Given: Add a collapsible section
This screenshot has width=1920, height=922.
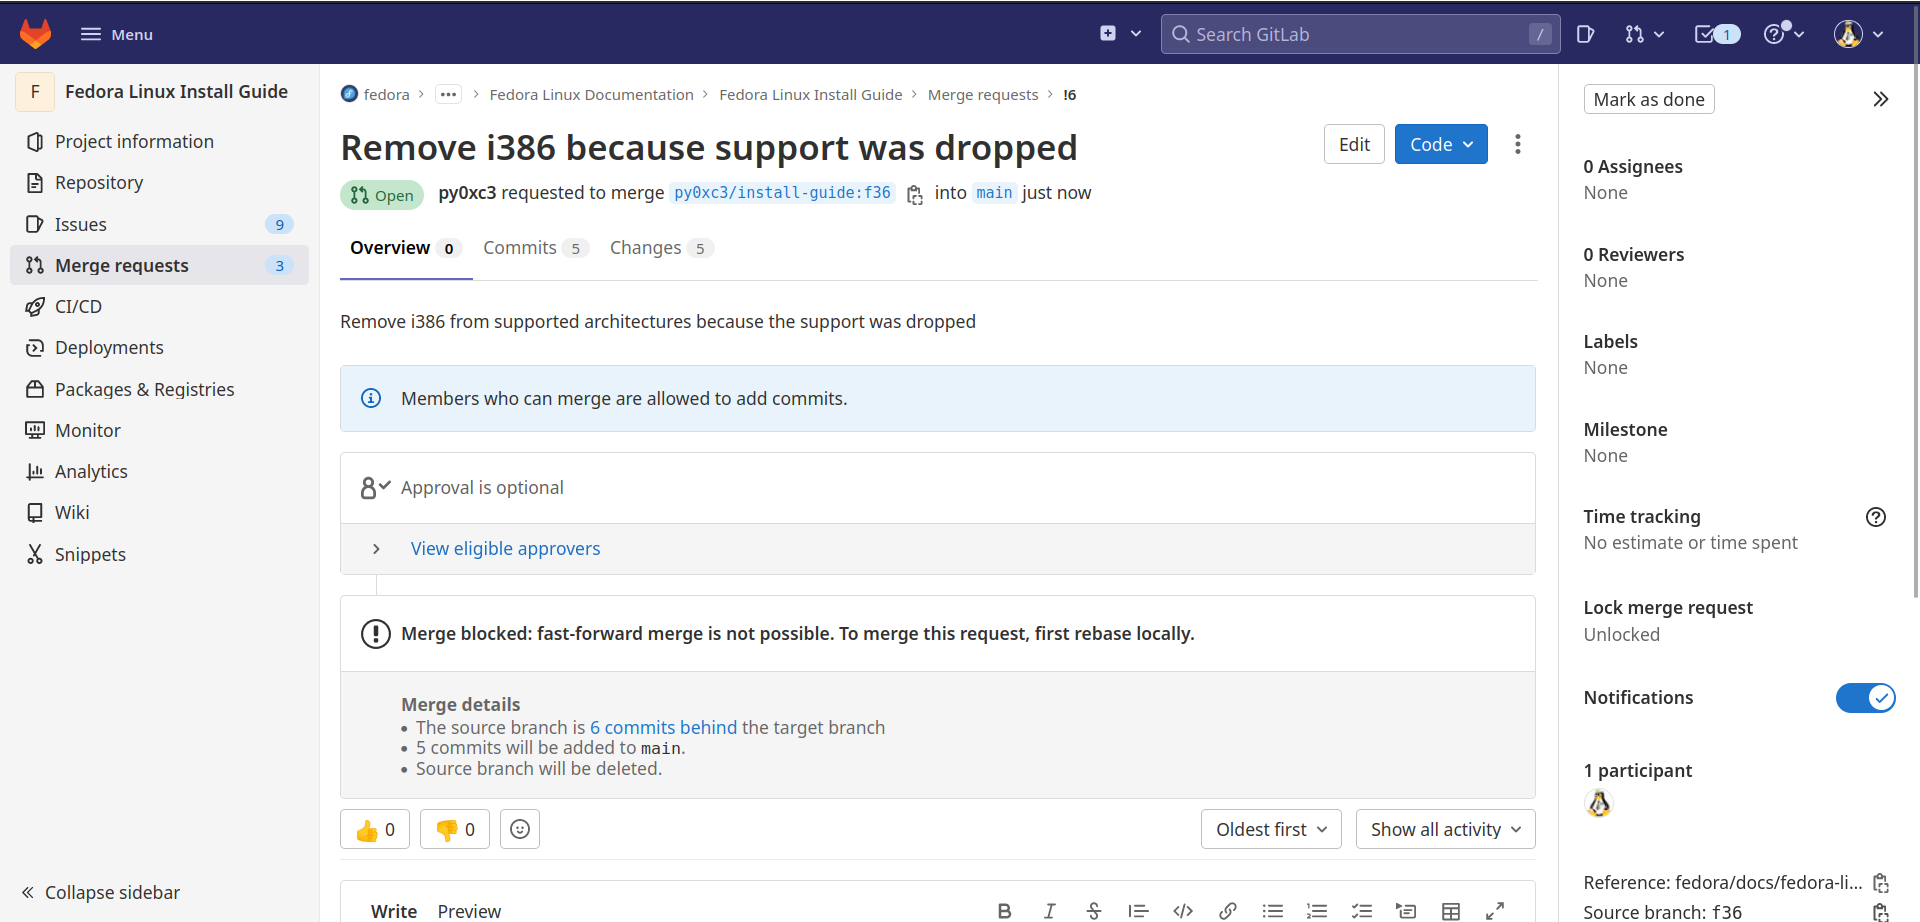Looking at the screenshot, I should [x=1406, y=911].
